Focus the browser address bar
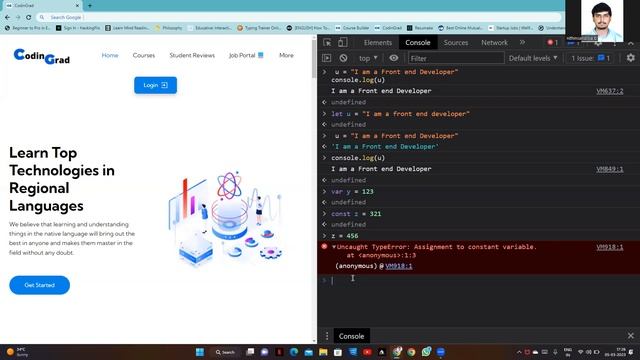Image resolution: width=640 pixels, height=360 pixels. [x=300, y=17]
